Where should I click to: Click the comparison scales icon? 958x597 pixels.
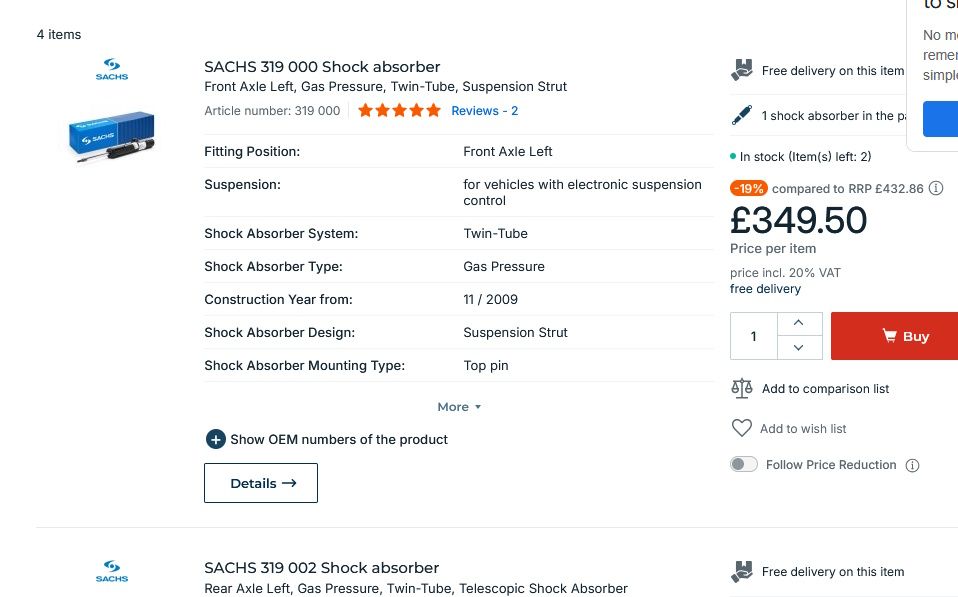click(x=742, y=388)
